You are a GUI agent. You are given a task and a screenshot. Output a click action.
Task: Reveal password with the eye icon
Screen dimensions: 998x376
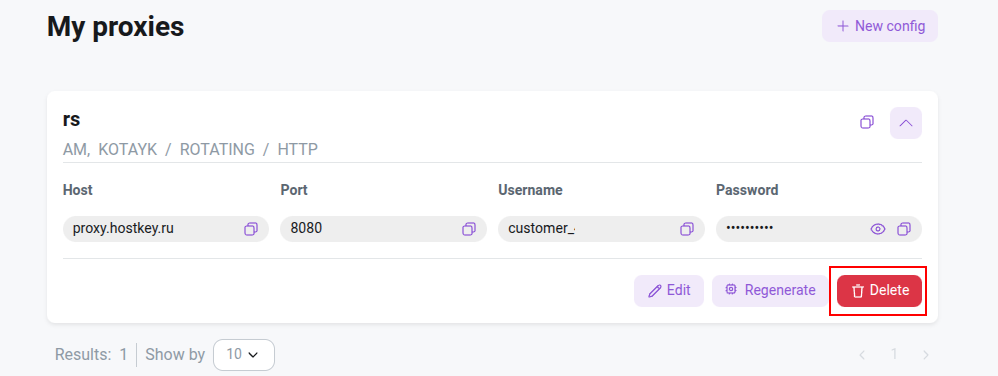[x=878, y=229]
